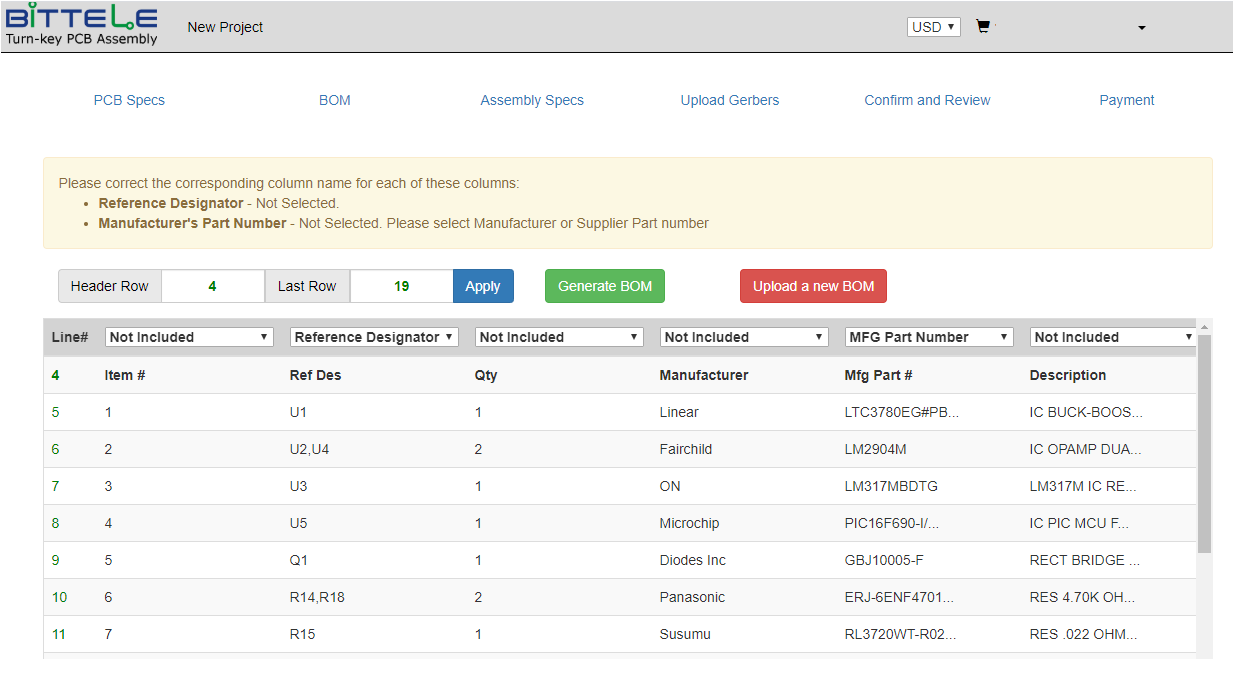The image size is (1246, 692).
Task: Focus the Header Row number field
Action: tap(213, 286)
